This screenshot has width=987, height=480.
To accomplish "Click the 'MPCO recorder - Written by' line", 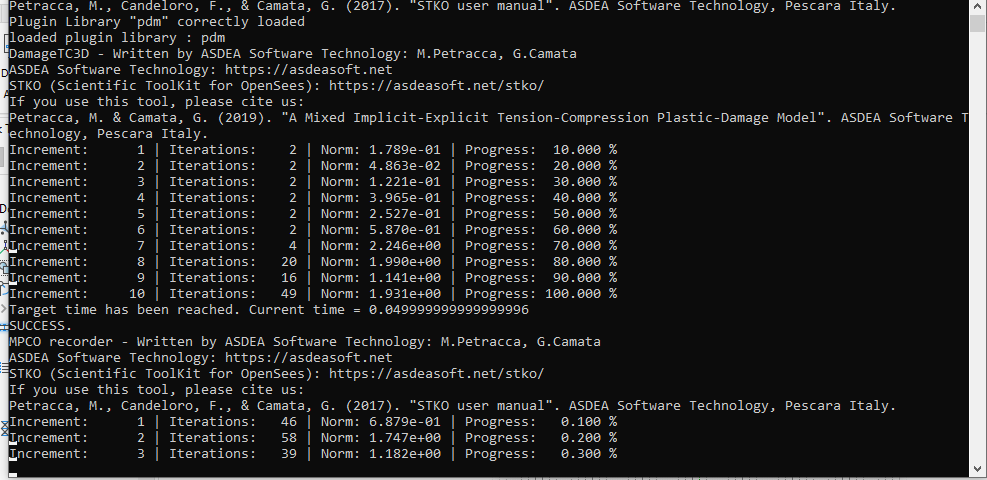I will pos(305,342).
